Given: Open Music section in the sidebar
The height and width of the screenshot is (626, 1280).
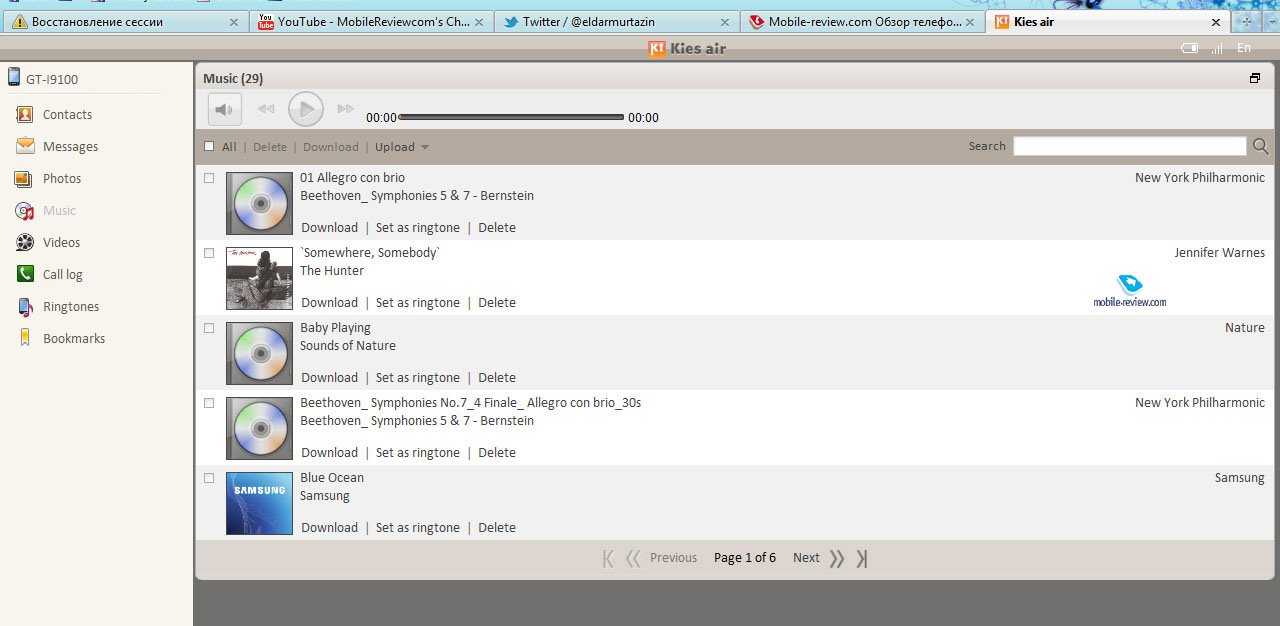Looking at the screenshot, I should tap(46, 211).
